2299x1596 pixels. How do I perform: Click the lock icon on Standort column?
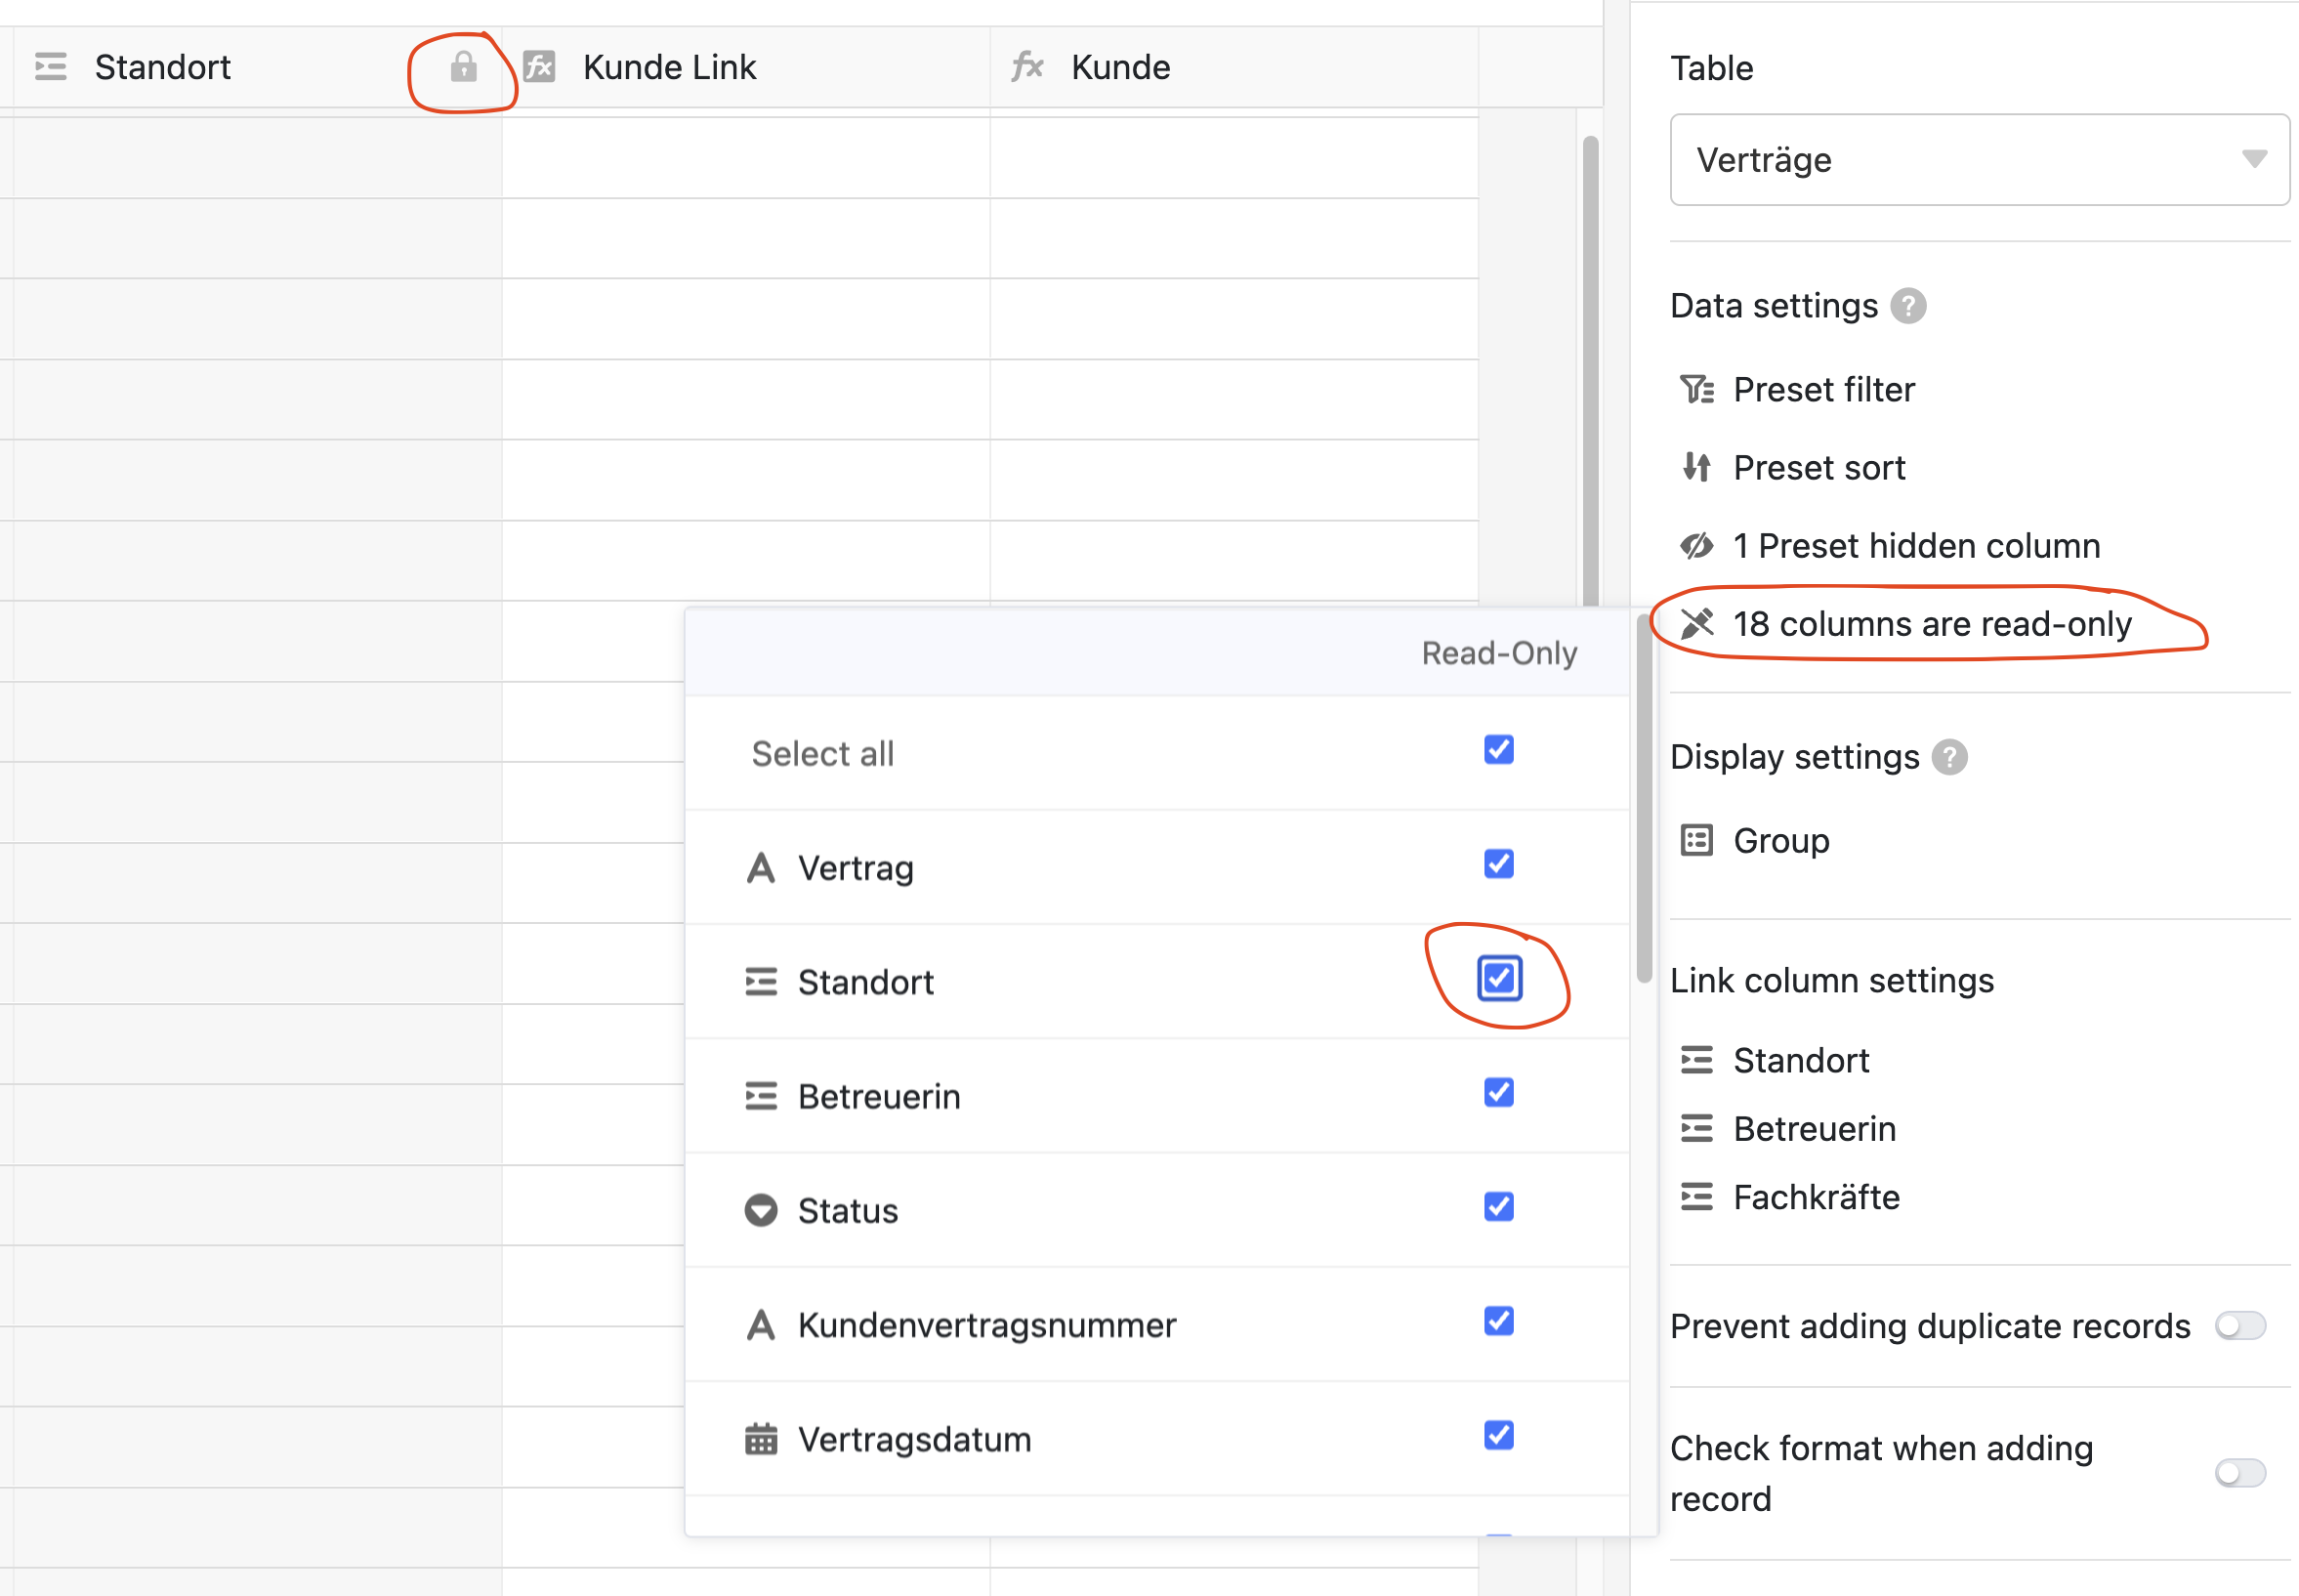(x=463, y=67)
